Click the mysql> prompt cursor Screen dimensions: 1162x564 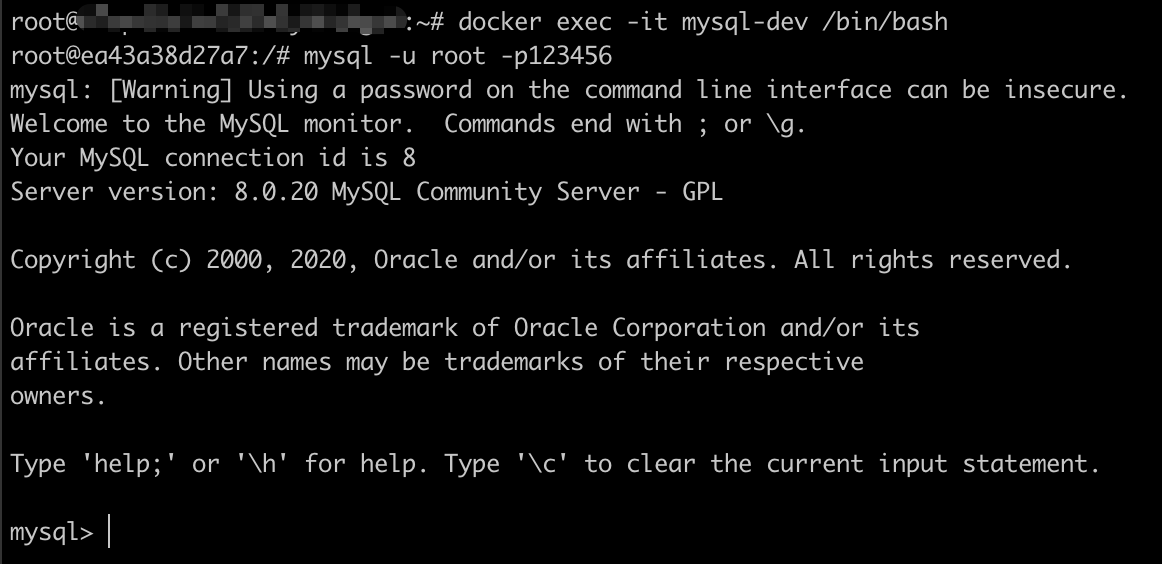coord(109,532)
